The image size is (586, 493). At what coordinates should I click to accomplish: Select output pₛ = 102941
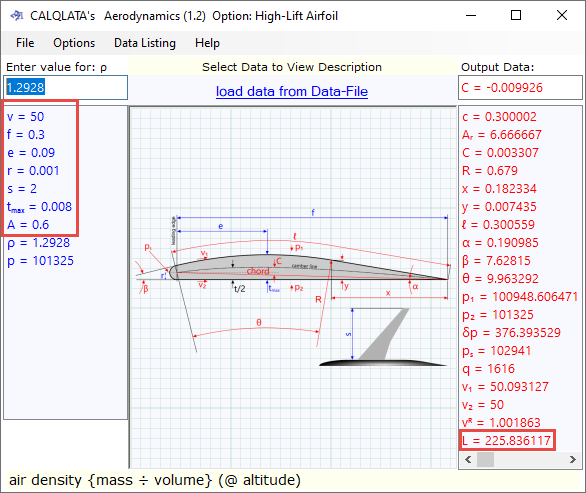497,351
